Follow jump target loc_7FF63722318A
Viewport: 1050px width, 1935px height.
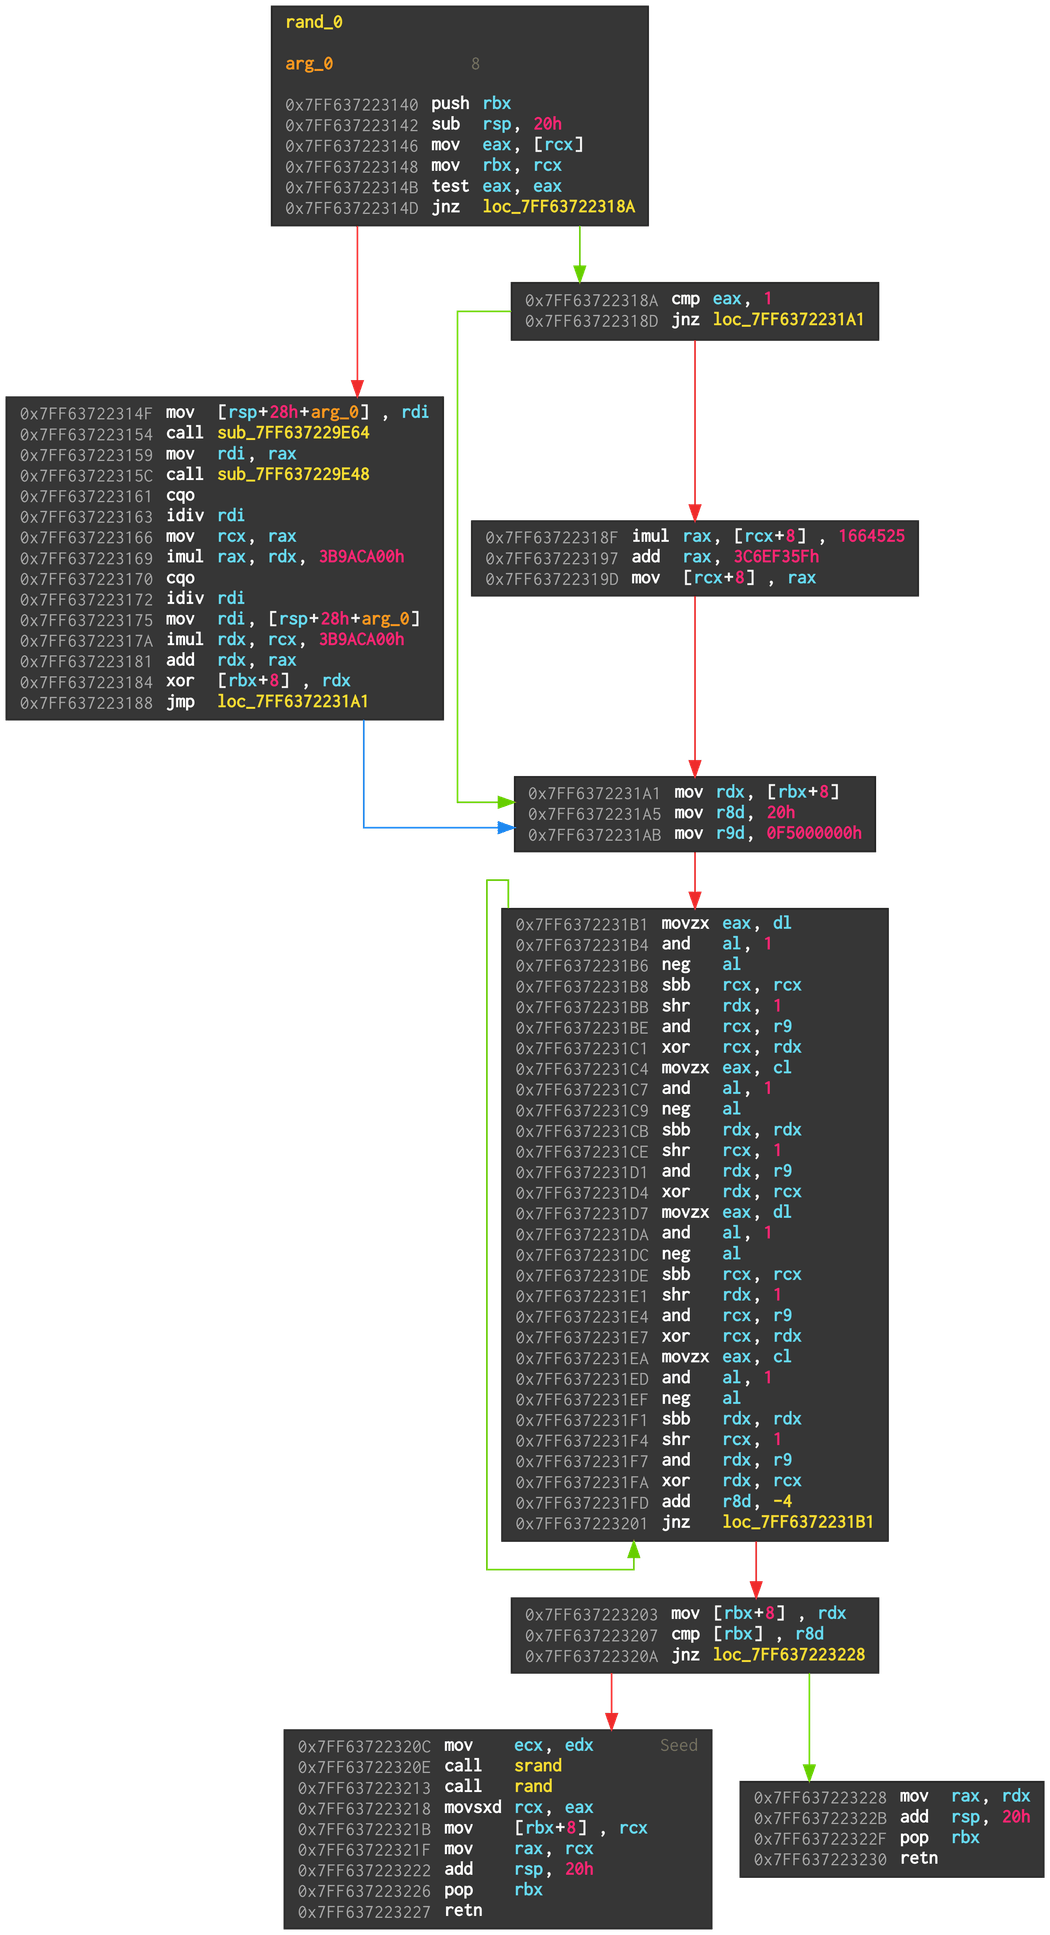point(558,206)
